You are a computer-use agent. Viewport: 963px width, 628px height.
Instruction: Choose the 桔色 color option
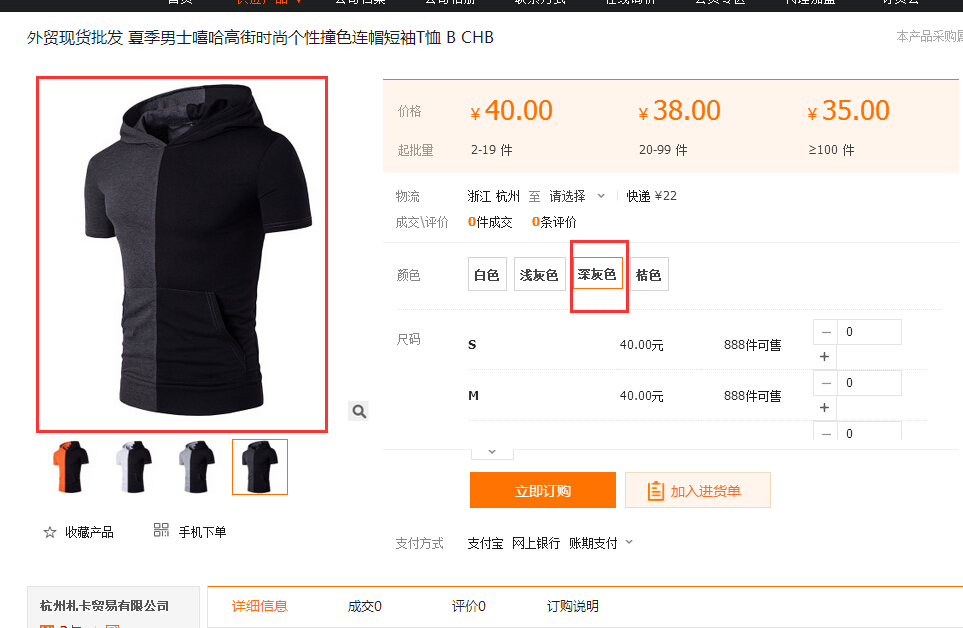pyautogui.click(x=649, y=274)
